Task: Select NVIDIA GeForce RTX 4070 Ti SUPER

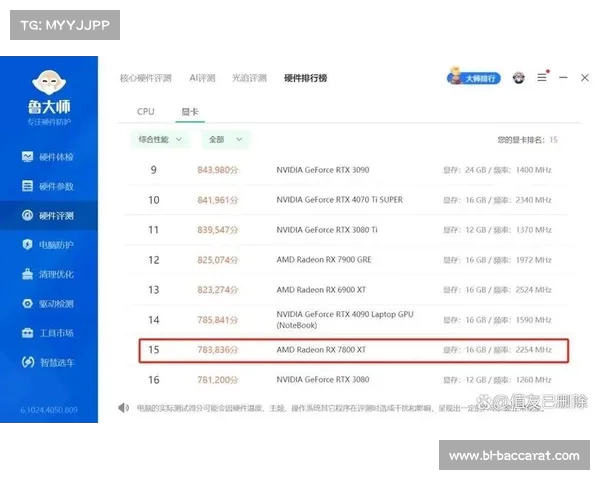Action: 339,200
